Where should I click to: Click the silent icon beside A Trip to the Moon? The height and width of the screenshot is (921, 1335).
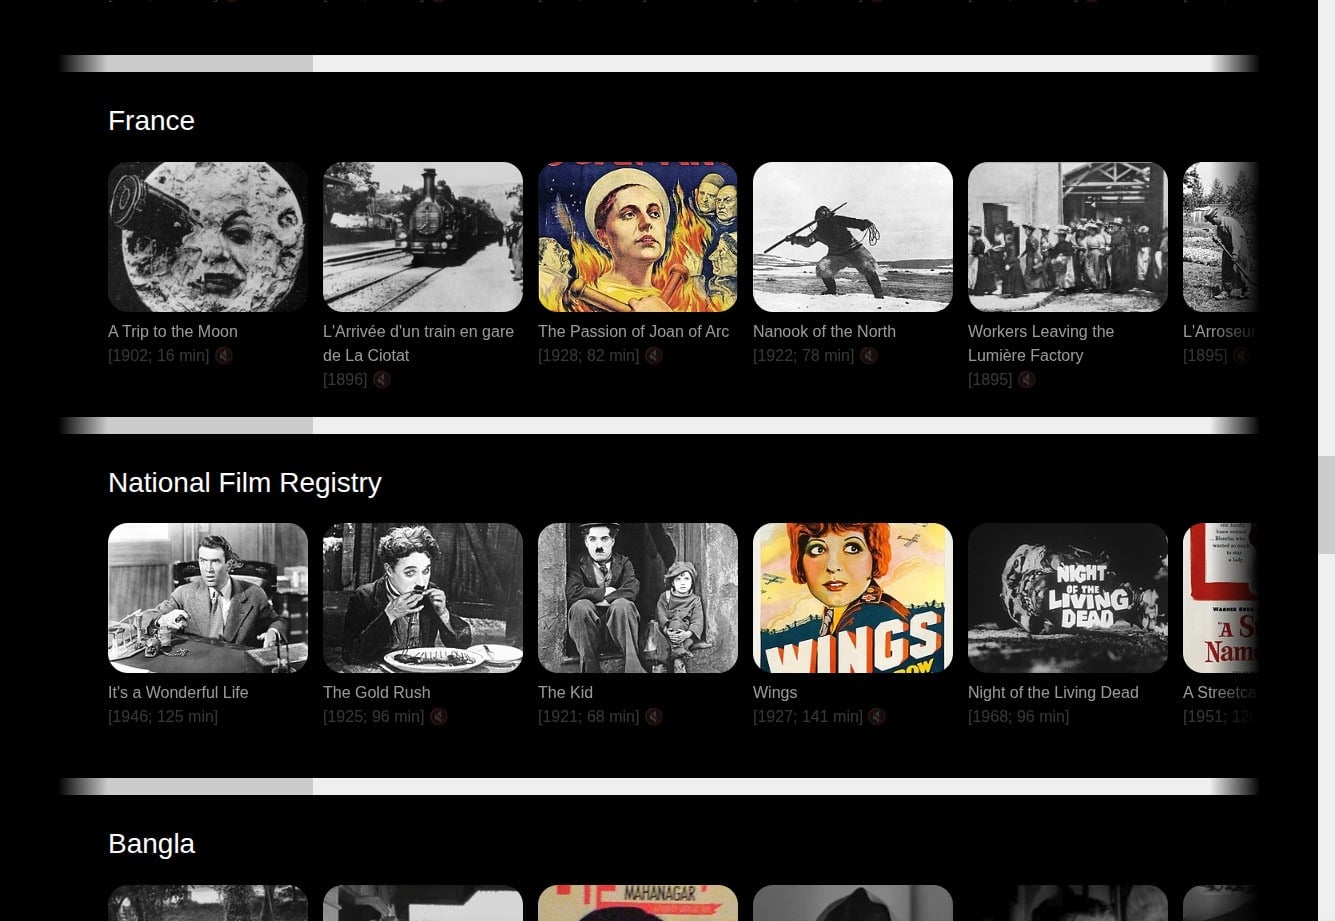pos(224,356)
